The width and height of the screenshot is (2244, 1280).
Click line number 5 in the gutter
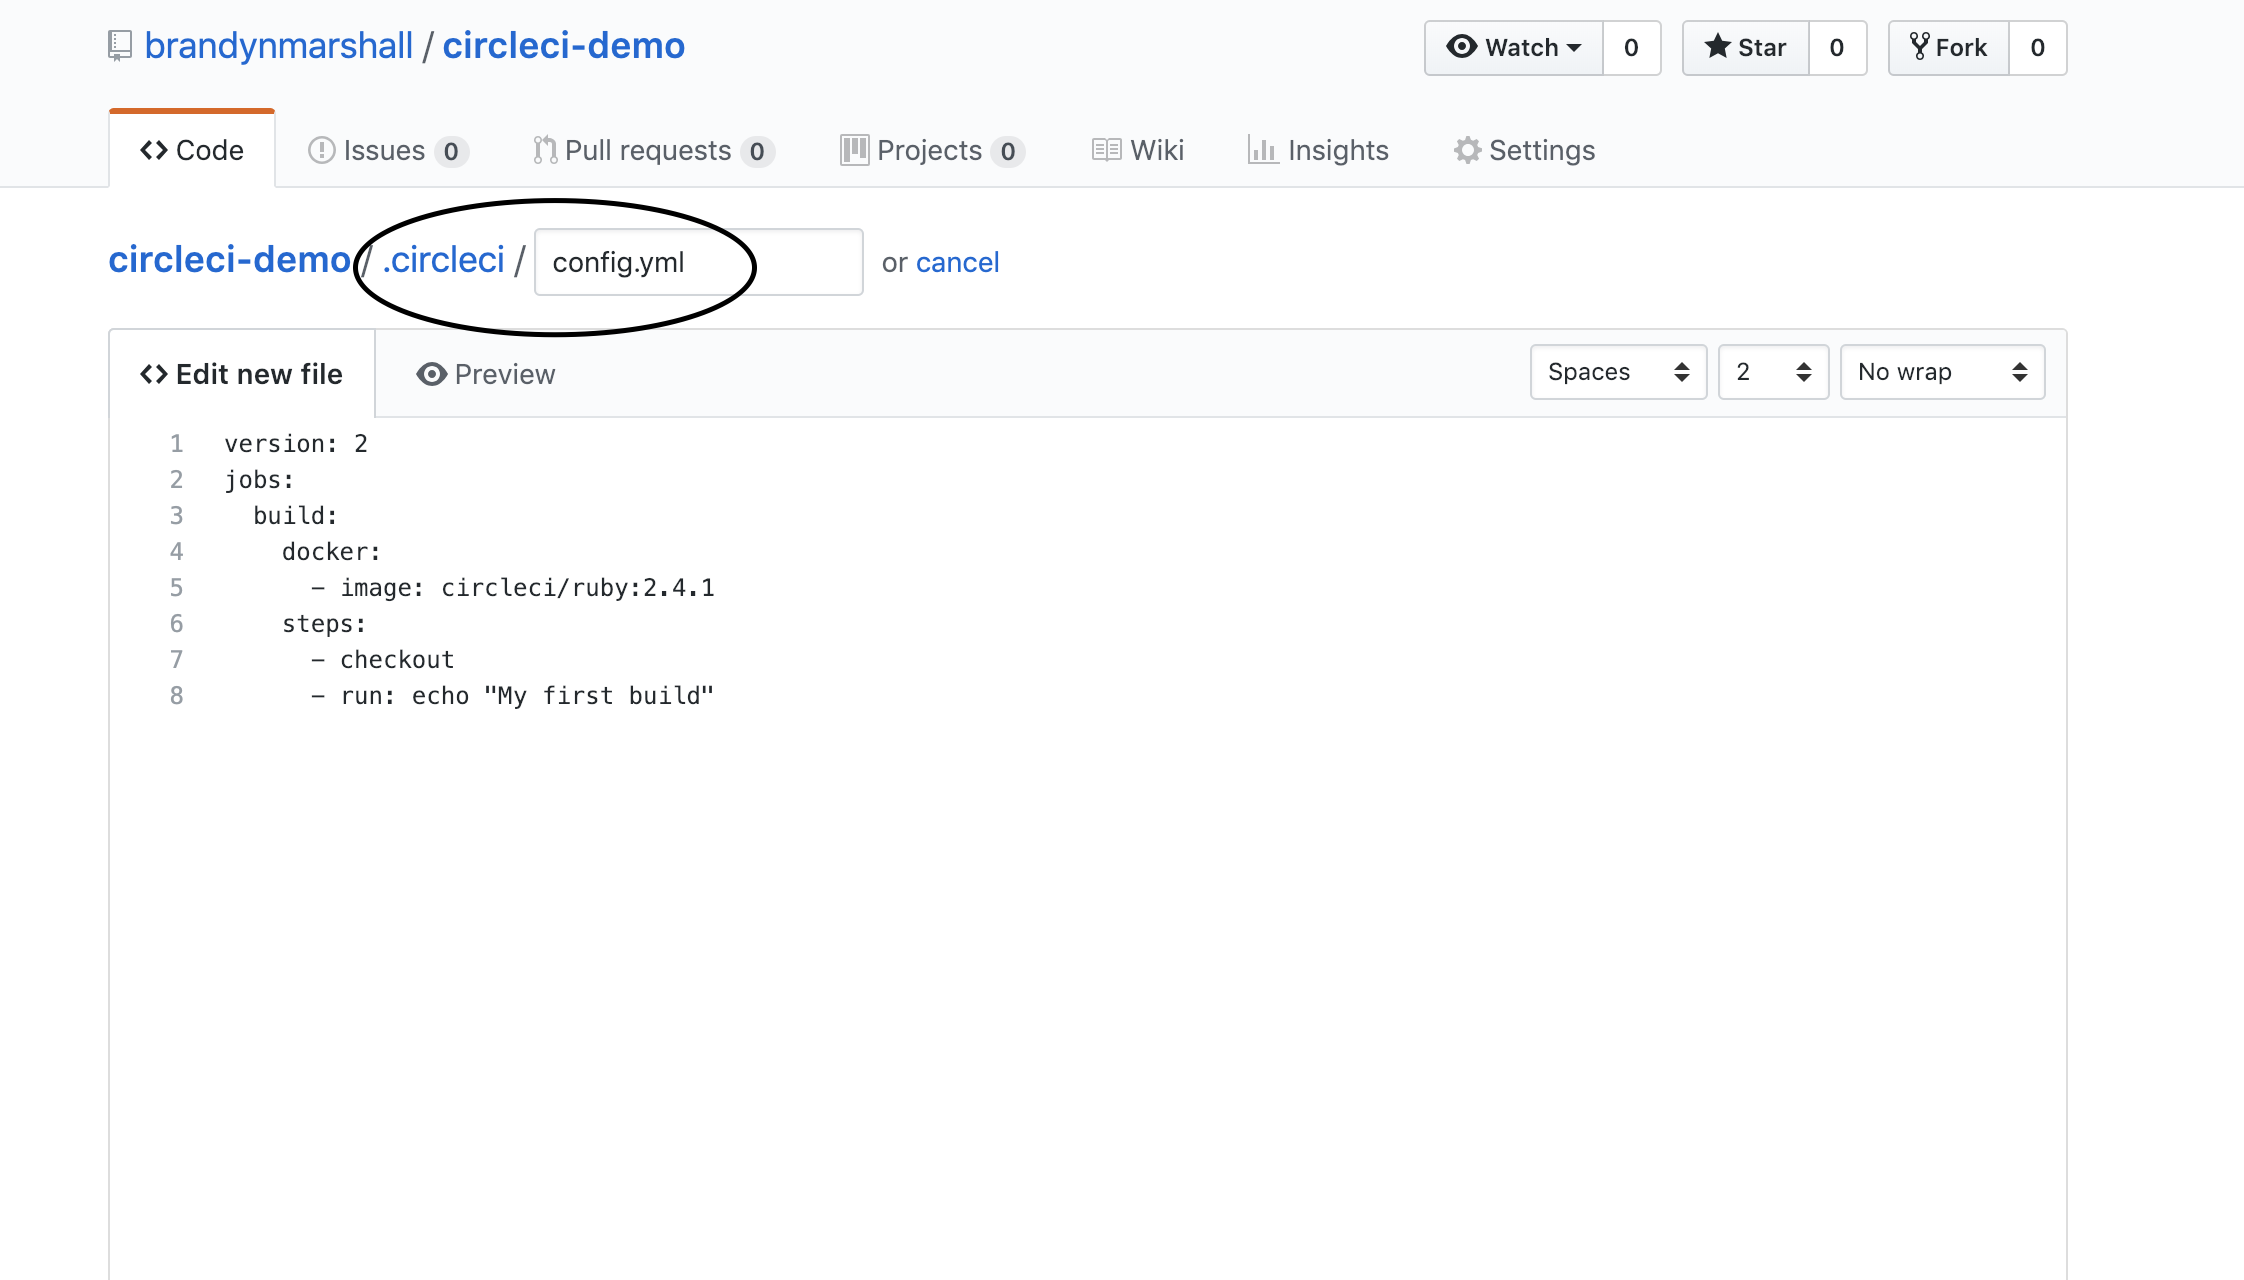176,587
